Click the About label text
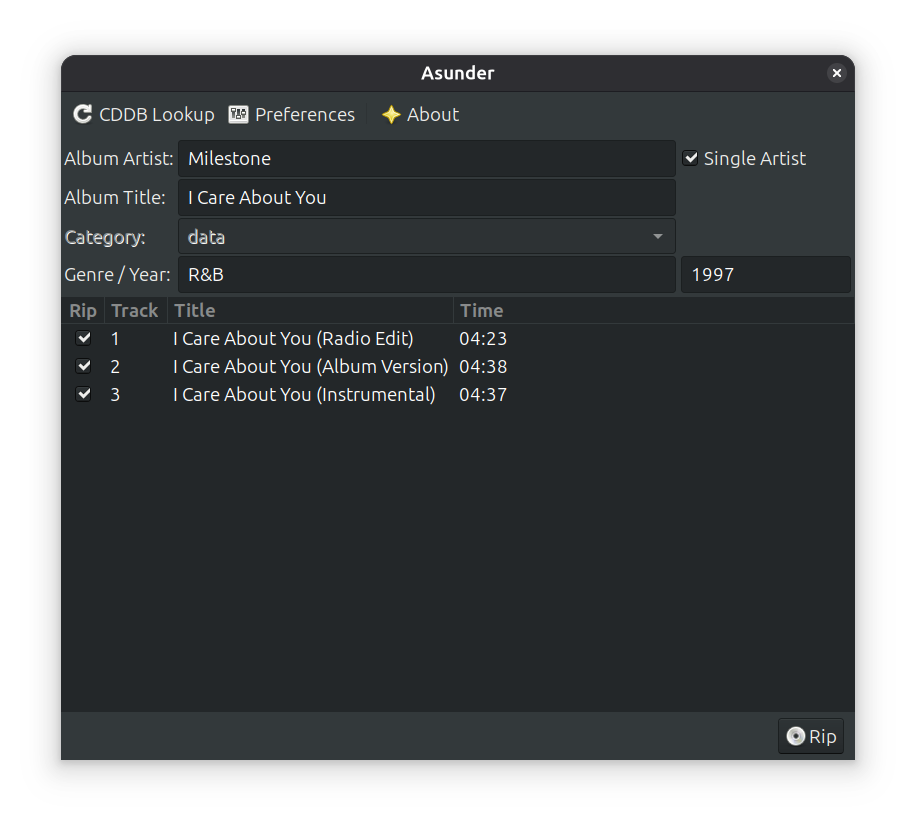 coord(433,114)
